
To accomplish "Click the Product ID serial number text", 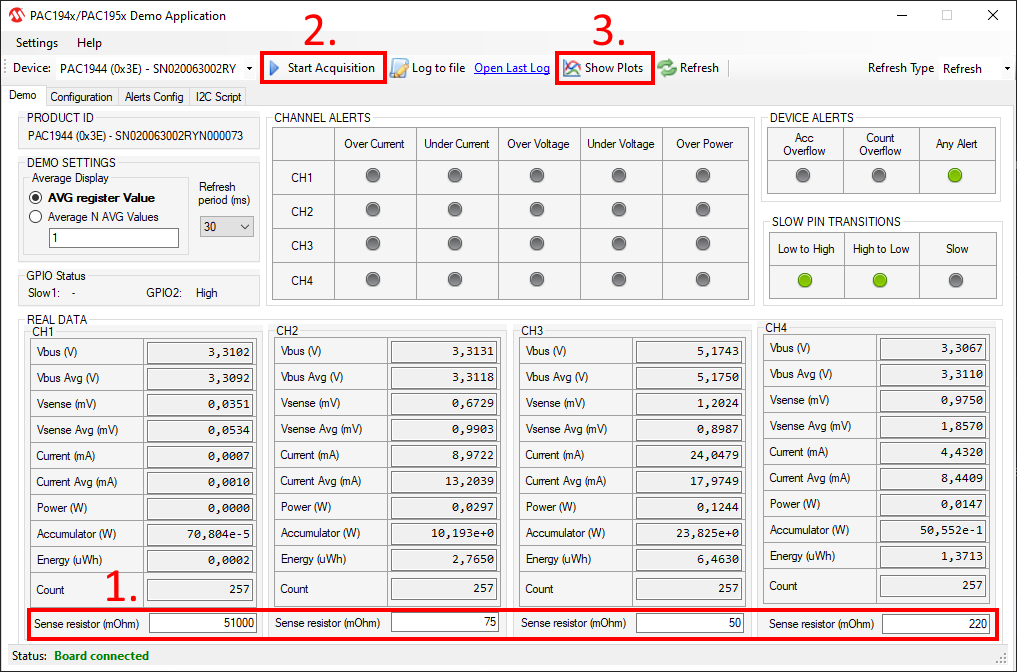I will pyautogui.click(x=136, y=136).
